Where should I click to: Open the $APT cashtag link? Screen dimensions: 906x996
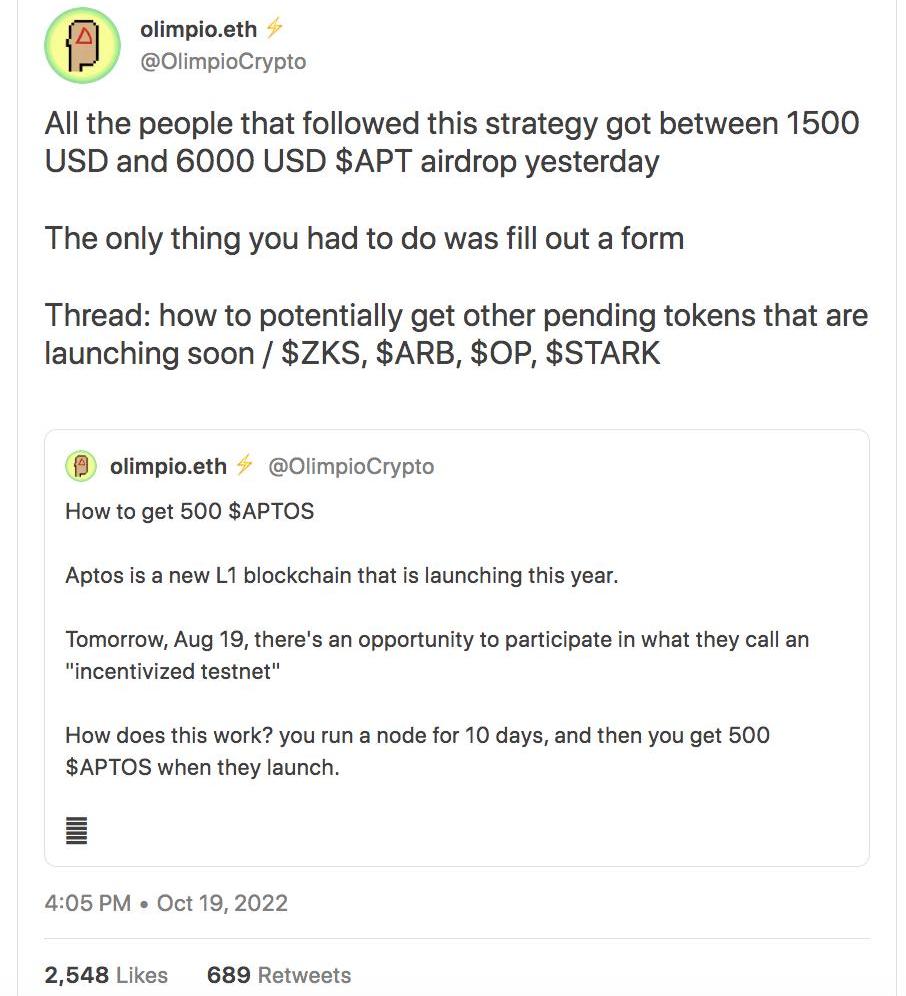[x=374, y=161]
